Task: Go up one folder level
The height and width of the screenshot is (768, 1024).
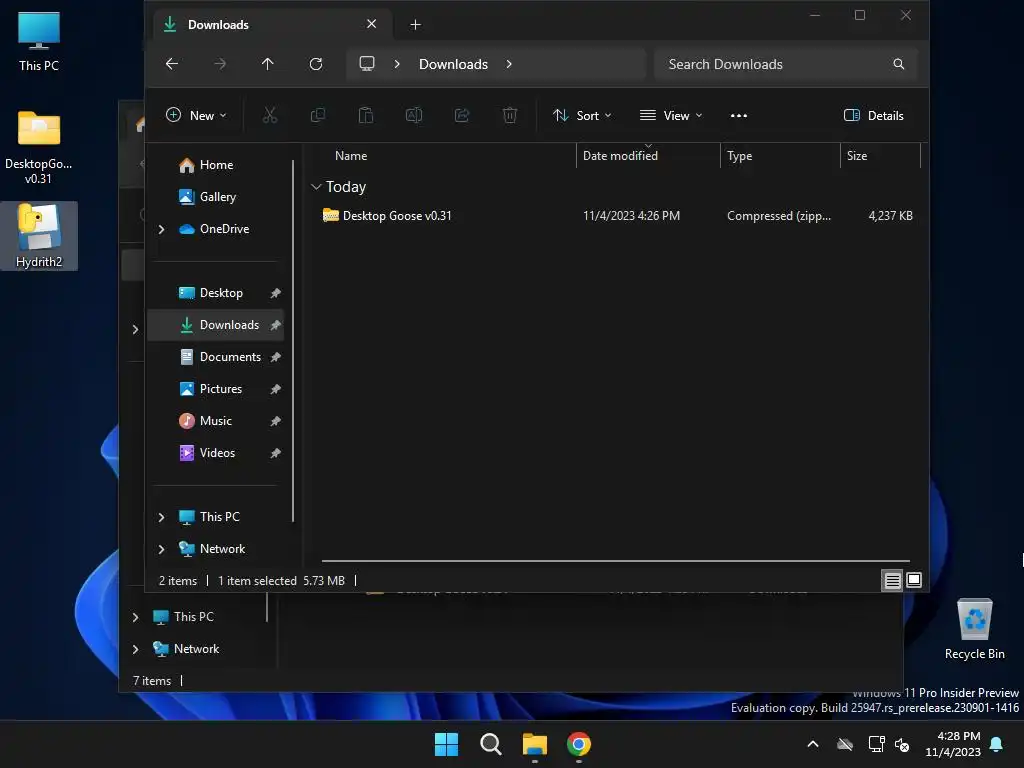Action: click(268, 64)
